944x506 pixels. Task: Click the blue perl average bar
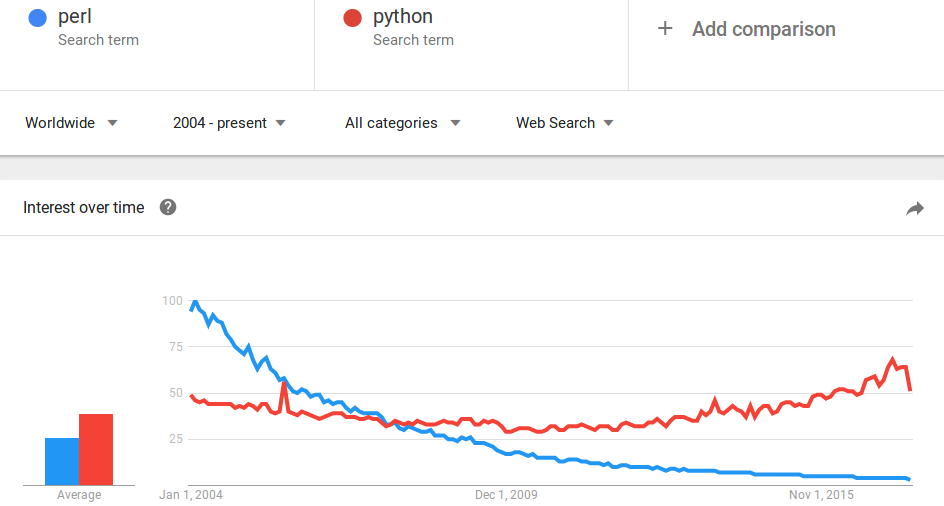(x=62, y=461)
